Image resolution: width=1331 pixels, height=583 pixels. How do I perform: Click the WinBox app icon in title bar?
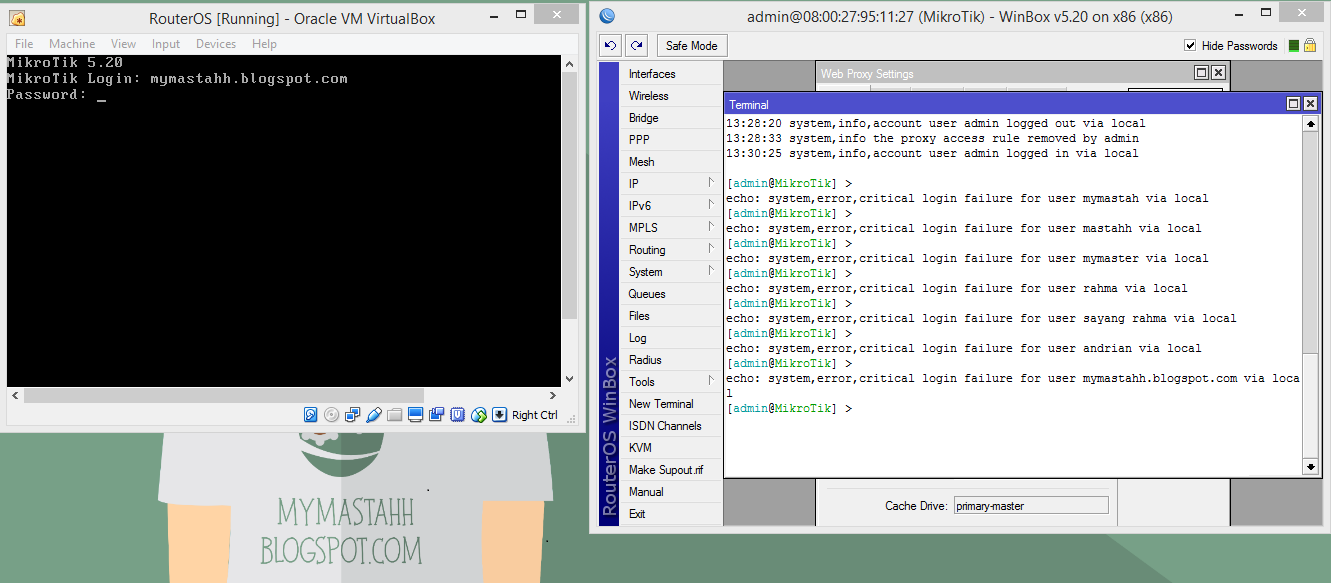click(607, 16)
